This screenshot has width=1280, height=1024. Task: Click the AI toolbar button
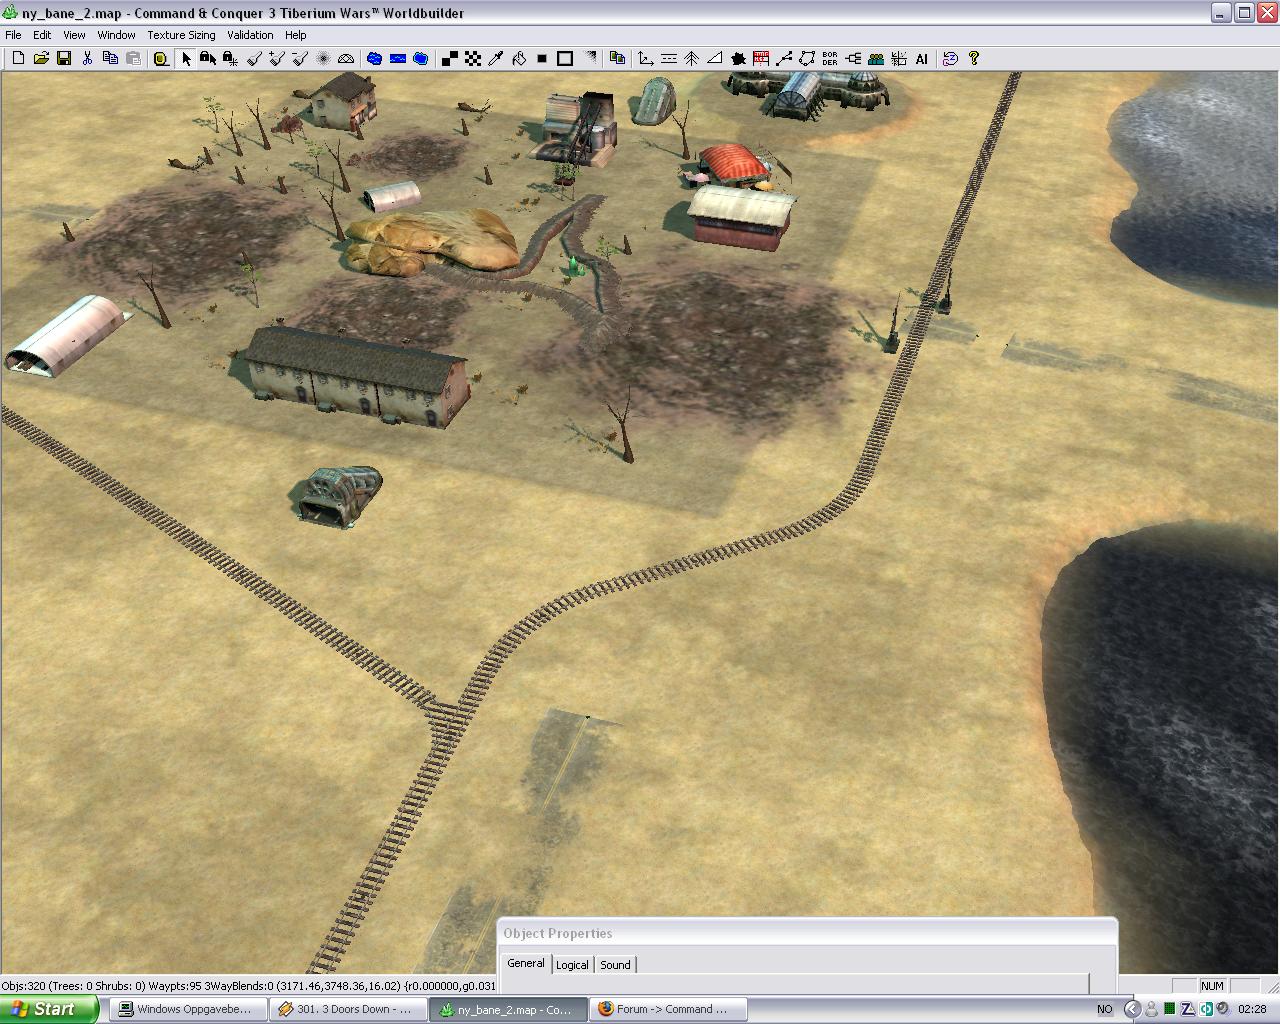coord(922,59)
